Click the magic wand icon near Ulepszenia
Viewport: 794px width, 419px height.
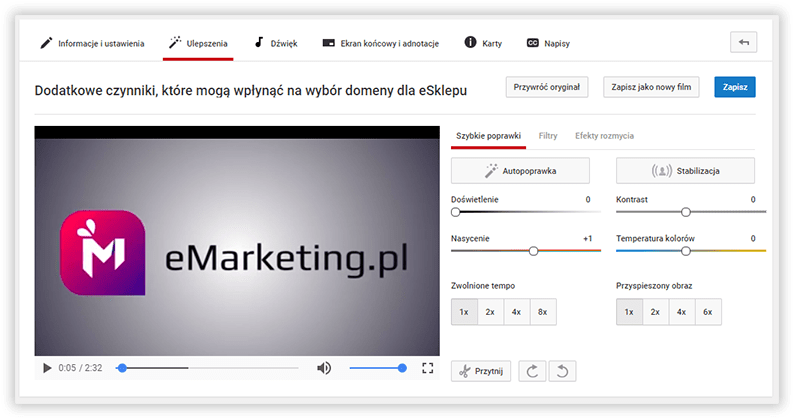coord(175,43)
